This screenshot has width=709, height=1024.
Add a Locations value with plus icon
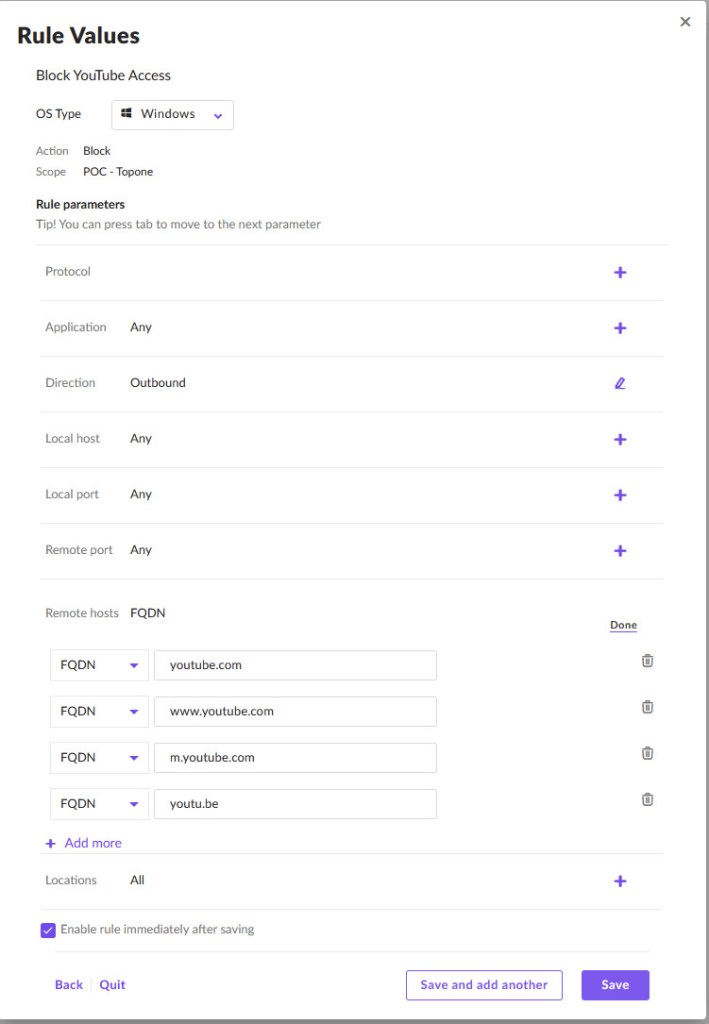coord(620,881)
